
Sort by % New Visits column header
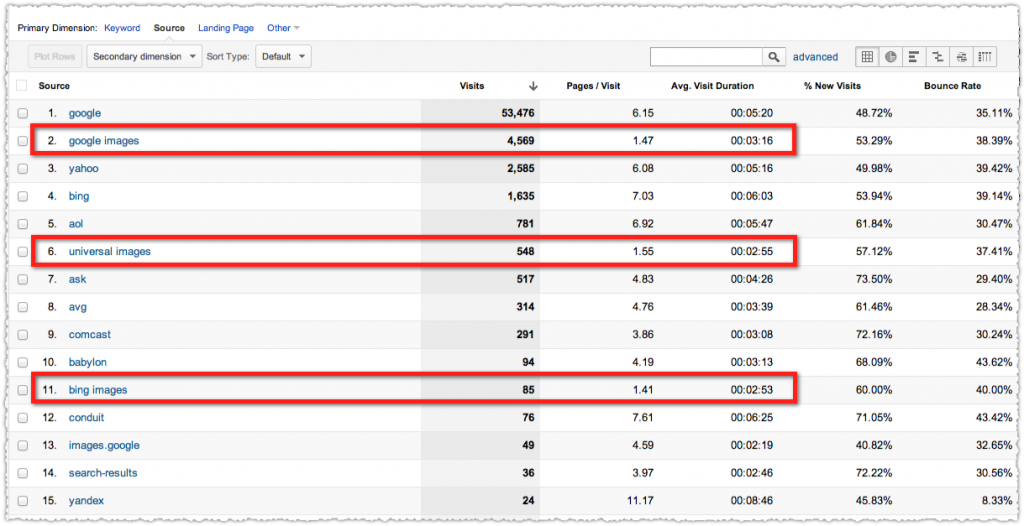[833, 86]
